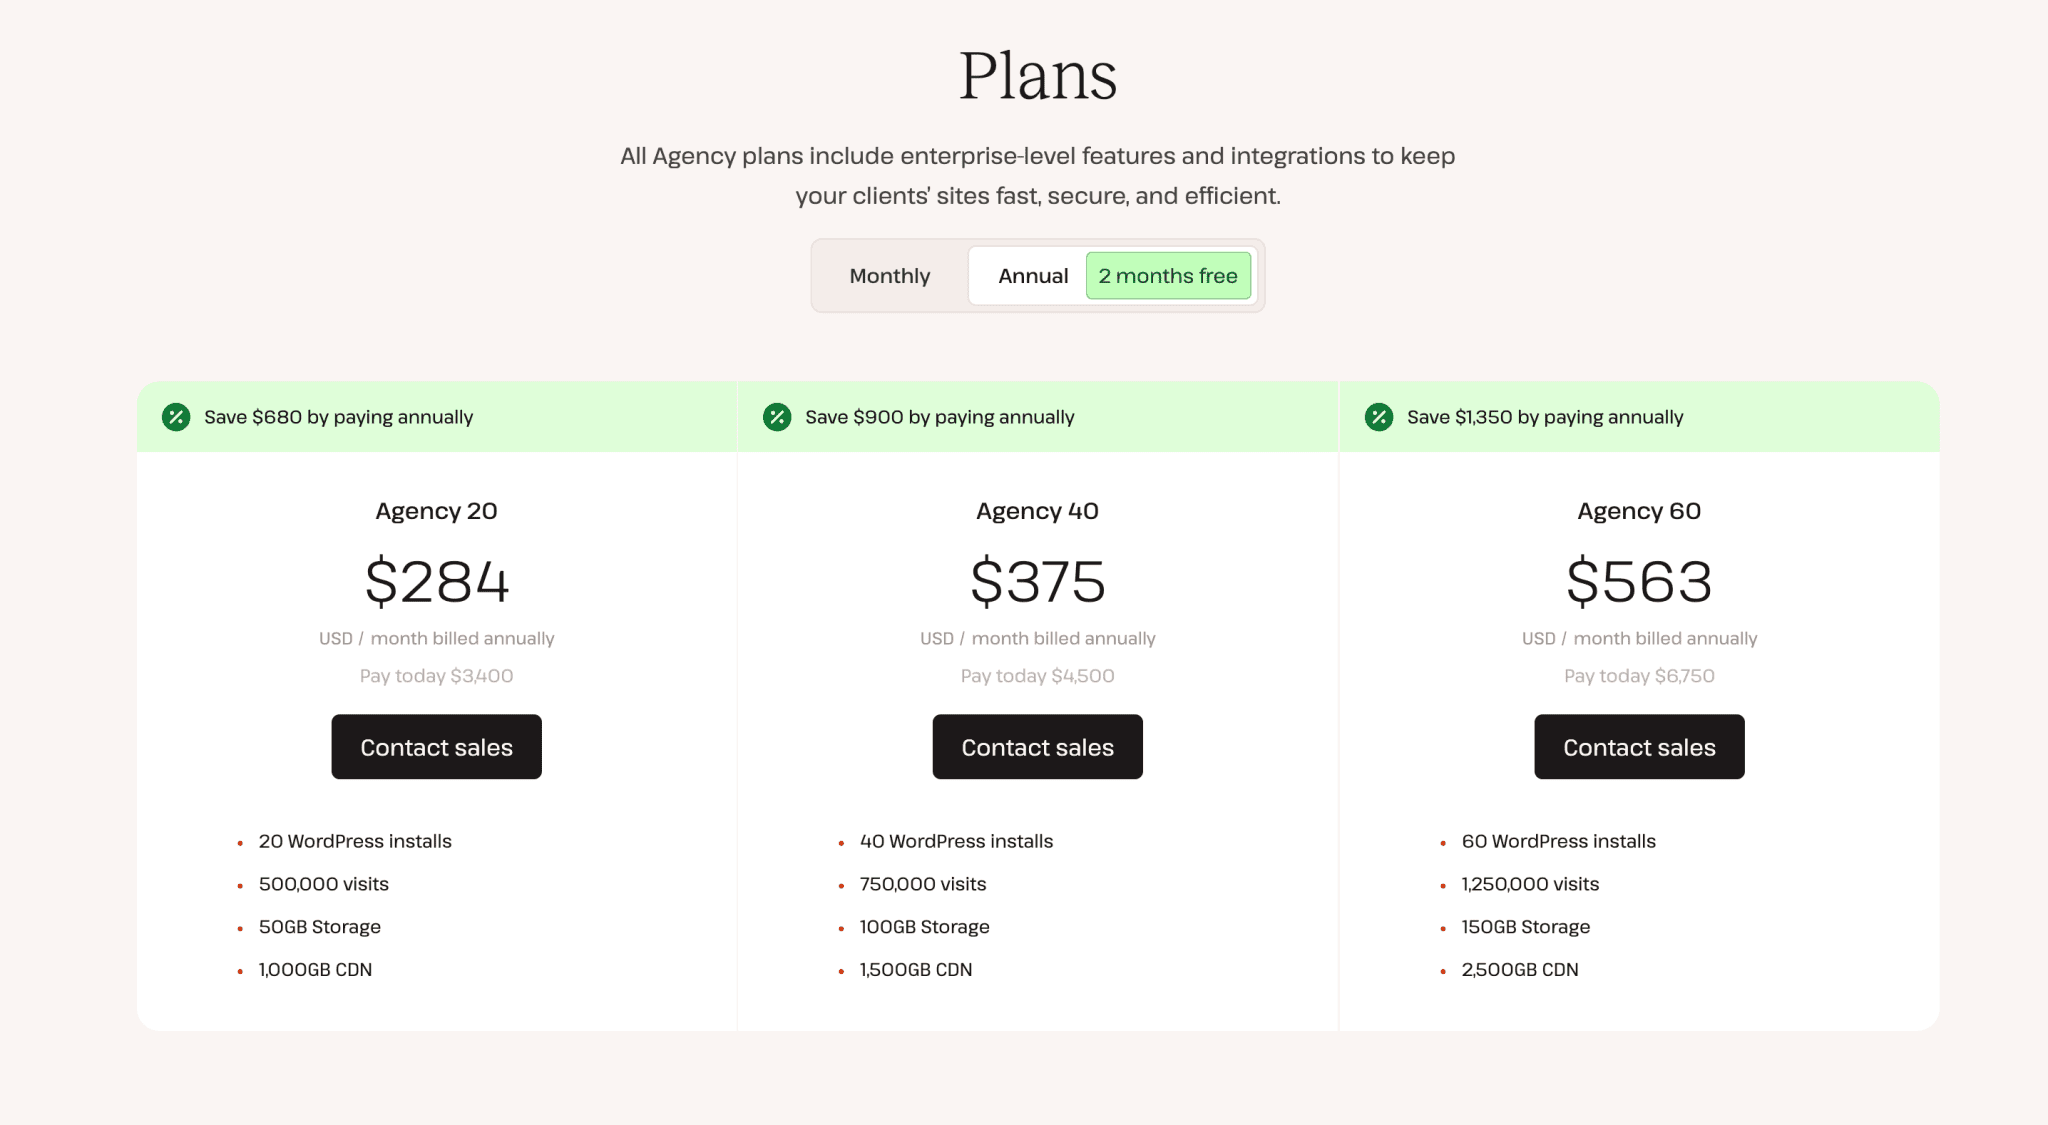Select the Annual billing option
The width and height of the screenshot is (2048, 1125).
click(x=1032, y=276)
